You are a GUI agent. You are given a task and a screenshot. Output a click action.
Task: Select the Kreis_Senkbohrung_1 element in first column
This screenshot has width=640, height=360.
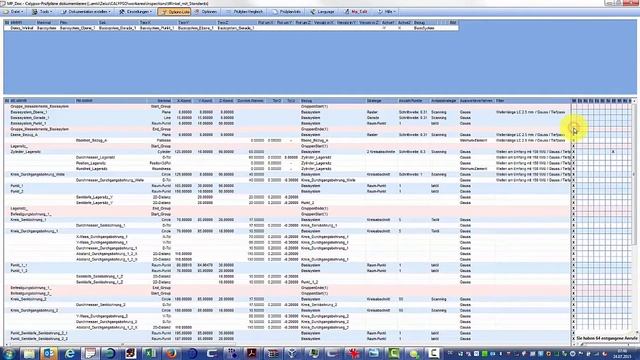coord(28,220)
